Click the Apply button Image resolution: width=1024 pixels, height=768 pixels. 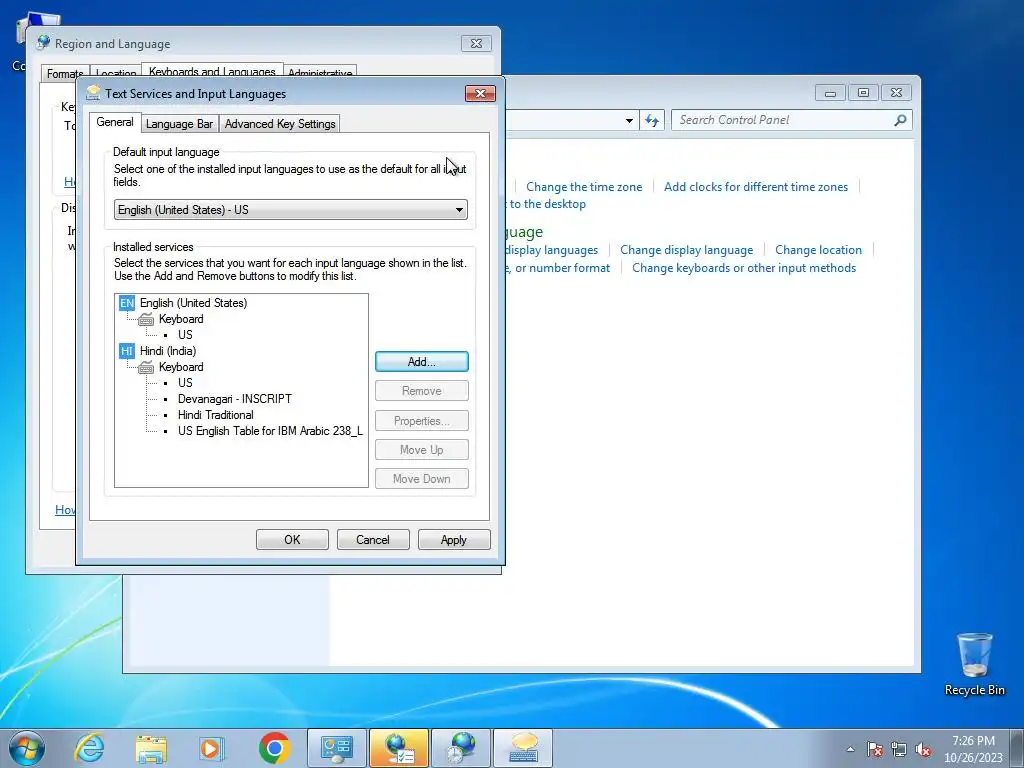454,539
